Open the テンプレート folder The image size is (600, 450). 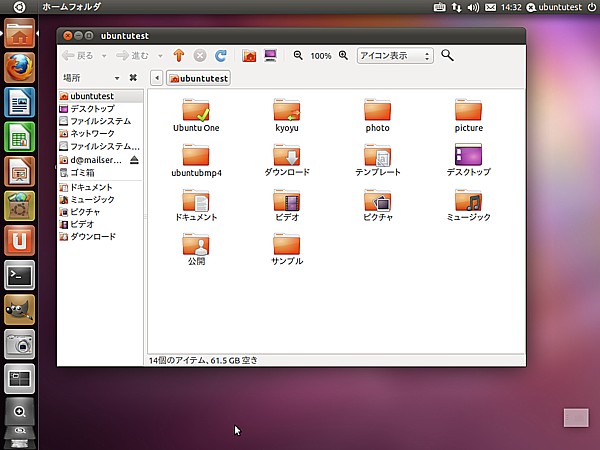377,160
